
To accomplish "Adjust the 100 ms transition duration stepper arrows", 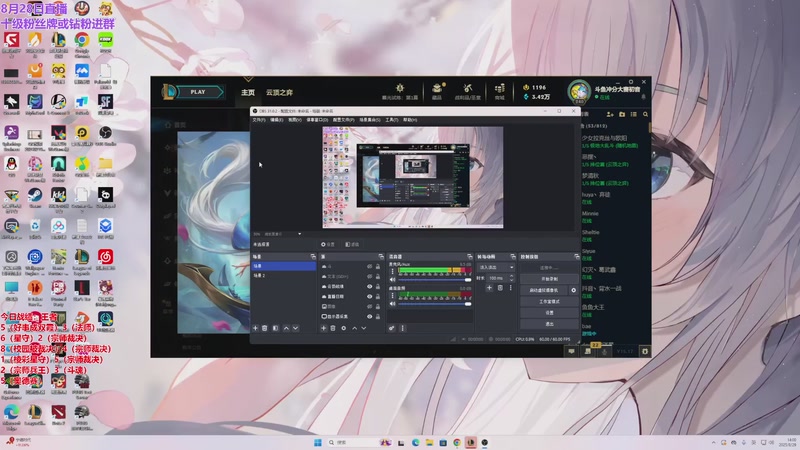I will [511, 278].
